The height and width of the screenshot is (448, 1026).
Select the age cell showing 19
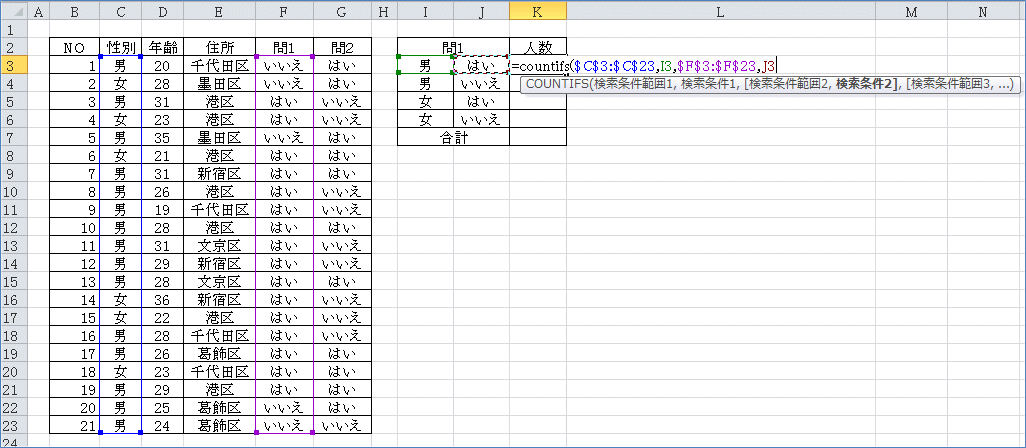pyautogui.click(x=162, y=209)
